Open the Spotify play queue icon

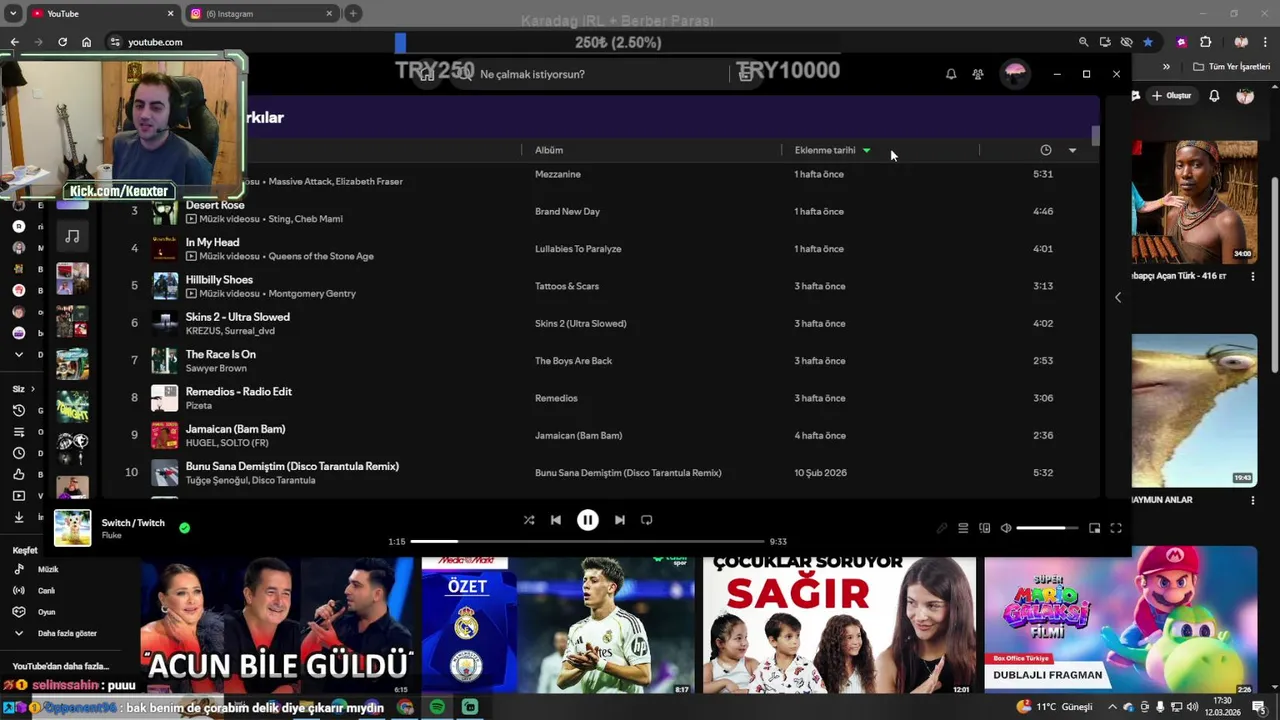click(963, 528)
